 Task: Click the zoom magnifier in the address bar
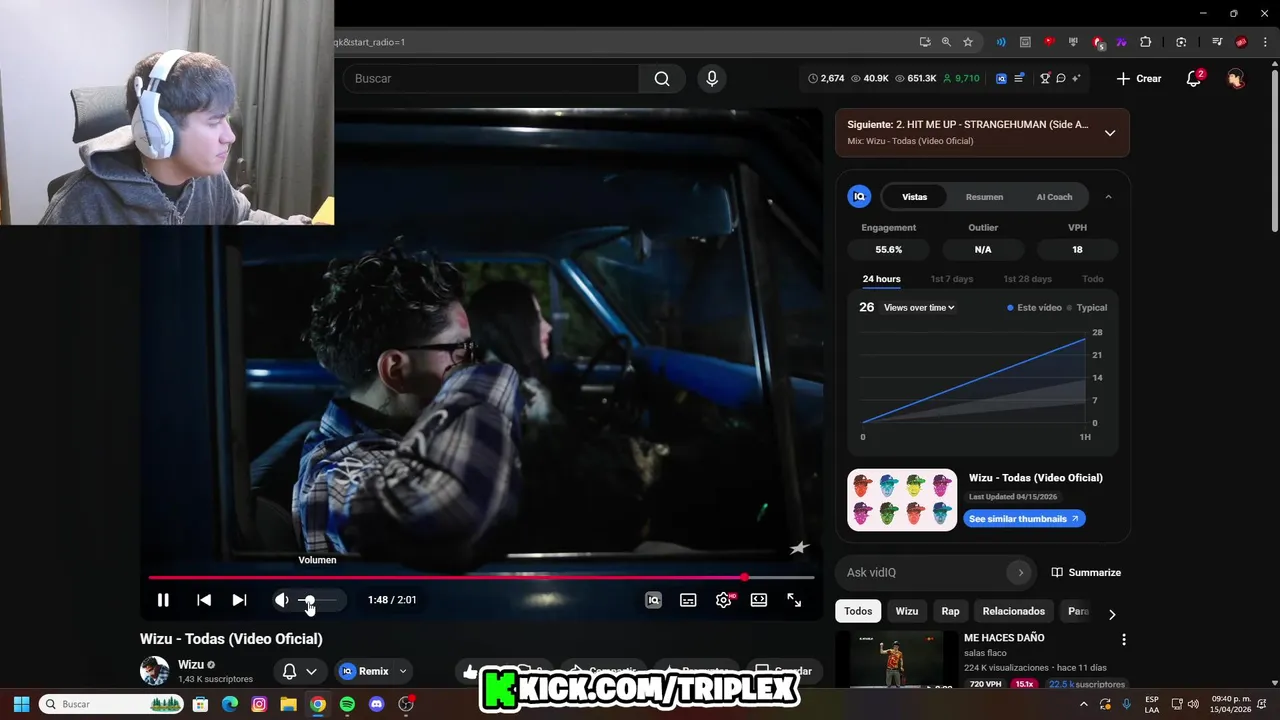tap(946, 42)
